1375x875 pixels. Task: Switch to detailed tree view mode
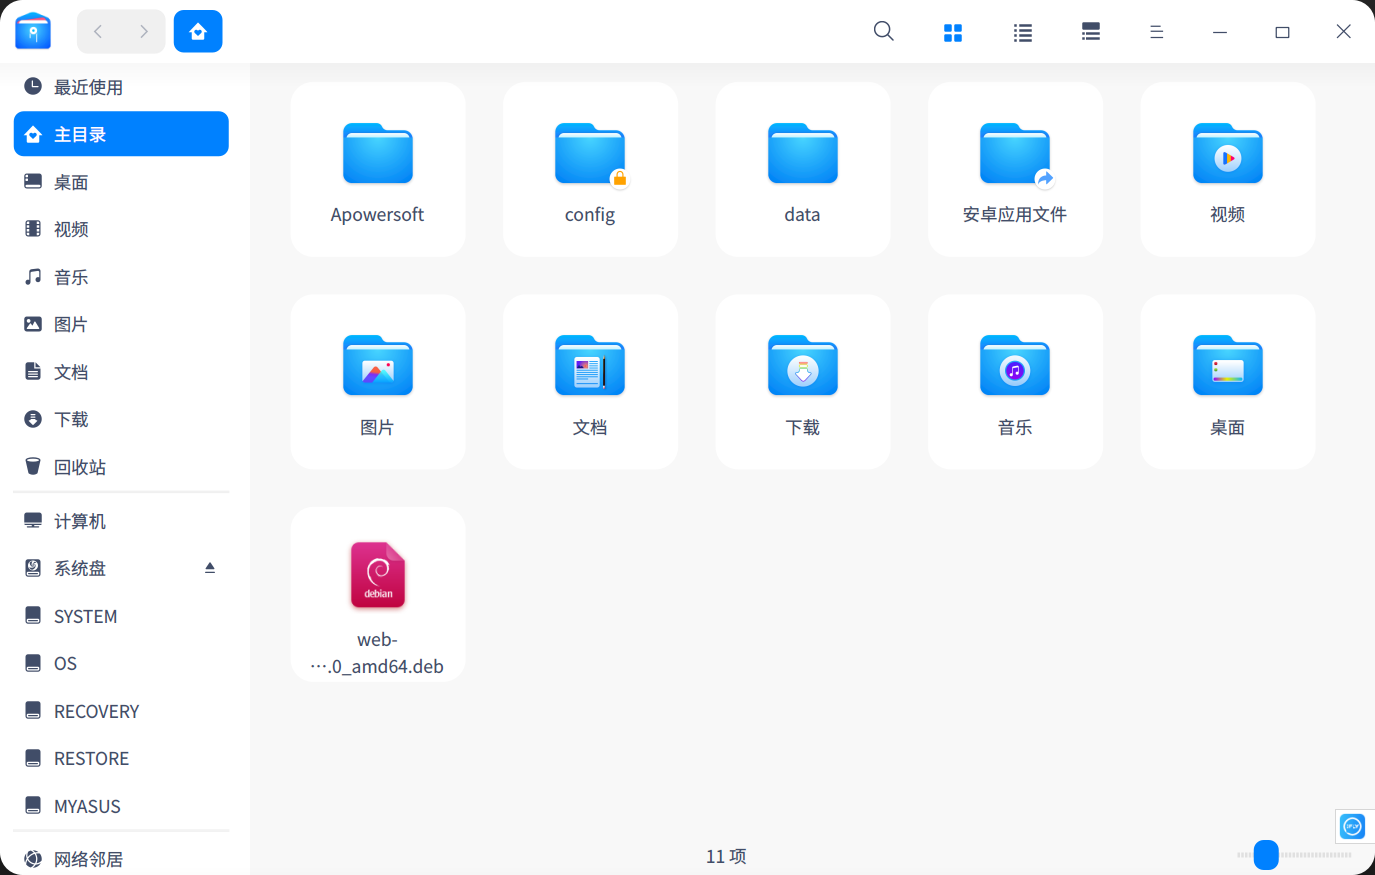(1090, 31)
